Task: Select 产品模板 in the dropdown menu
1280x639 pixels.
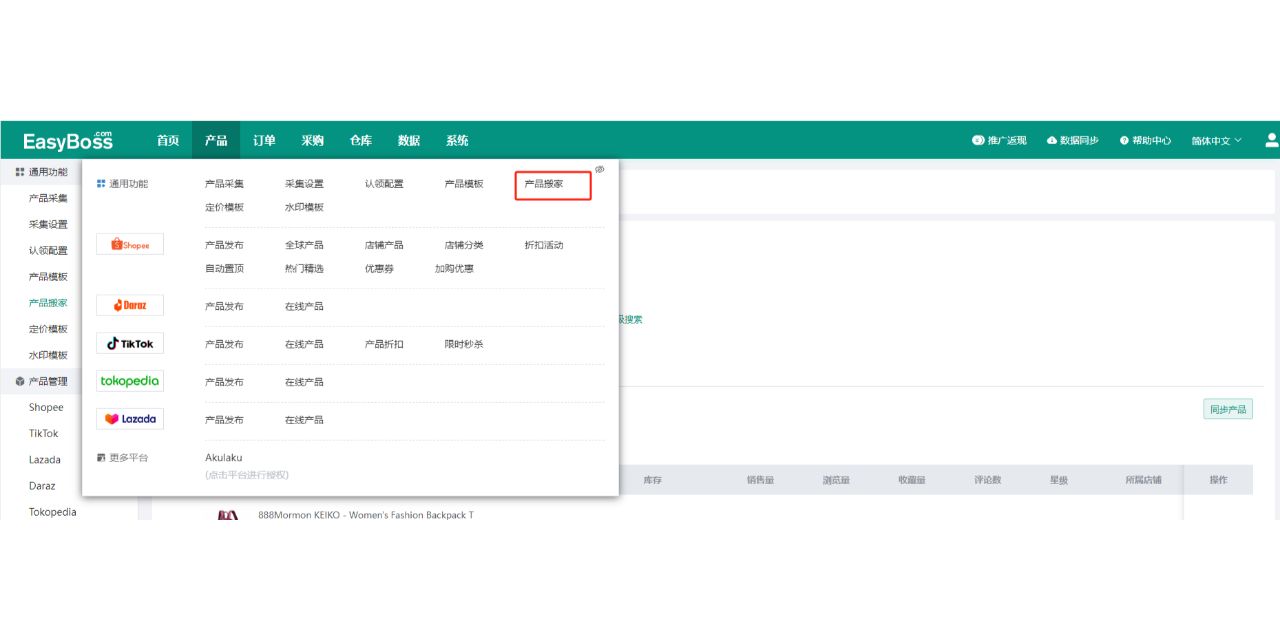Action: [x=464, y=184]
